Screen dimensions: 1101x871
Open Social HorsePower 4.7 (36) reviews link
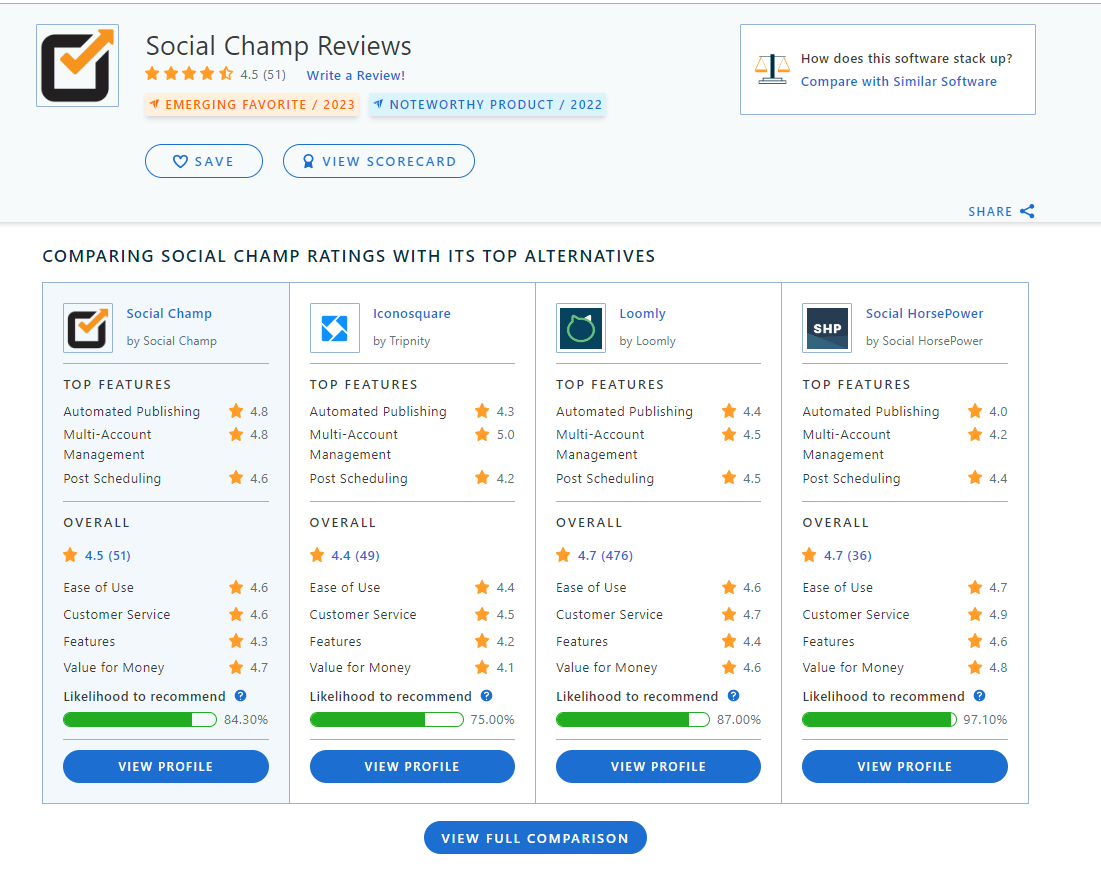pyautogui.click(x=848, y=556)
